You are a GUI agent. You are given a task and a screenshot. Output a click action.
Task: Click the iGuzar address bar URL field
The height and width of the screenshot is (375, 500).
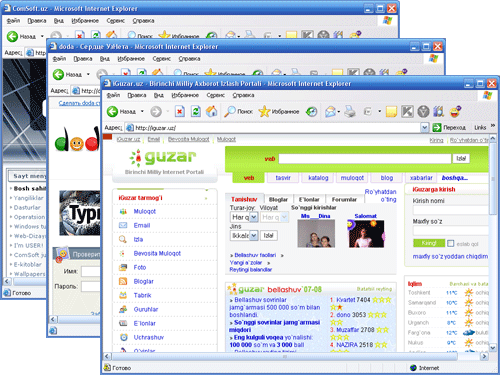tap(273, 128)
